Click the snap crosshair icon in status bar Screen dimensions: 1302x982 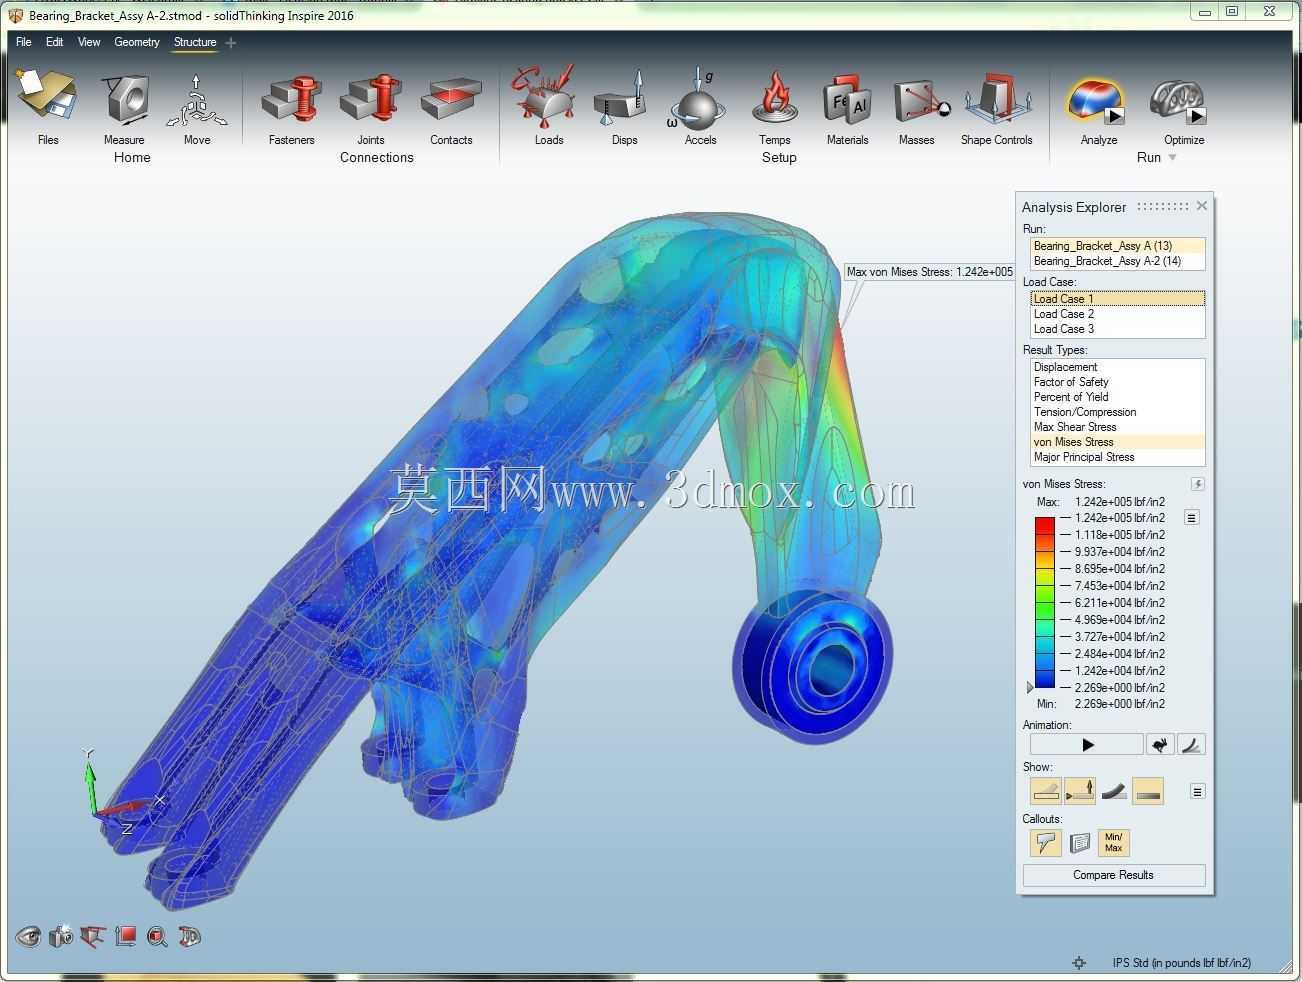(1079, 963)
